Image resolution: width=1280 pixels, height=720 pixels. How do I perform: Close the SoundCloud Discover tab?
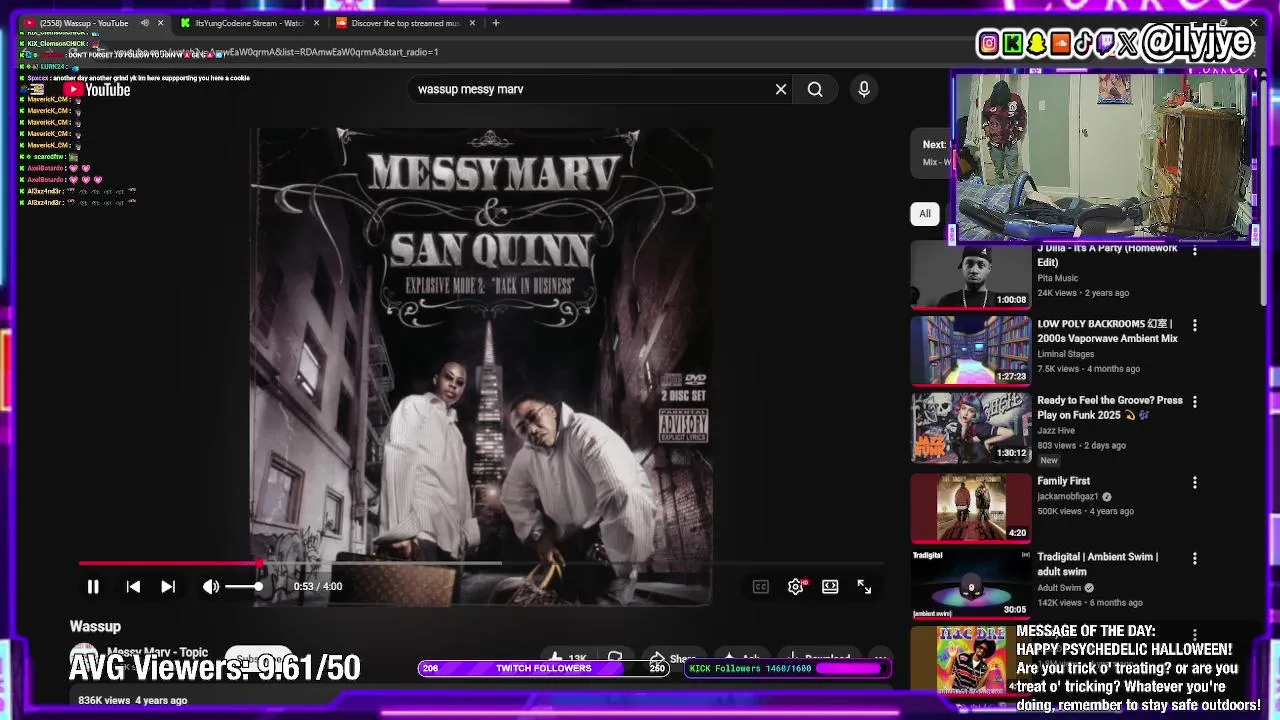click(473, 23)
